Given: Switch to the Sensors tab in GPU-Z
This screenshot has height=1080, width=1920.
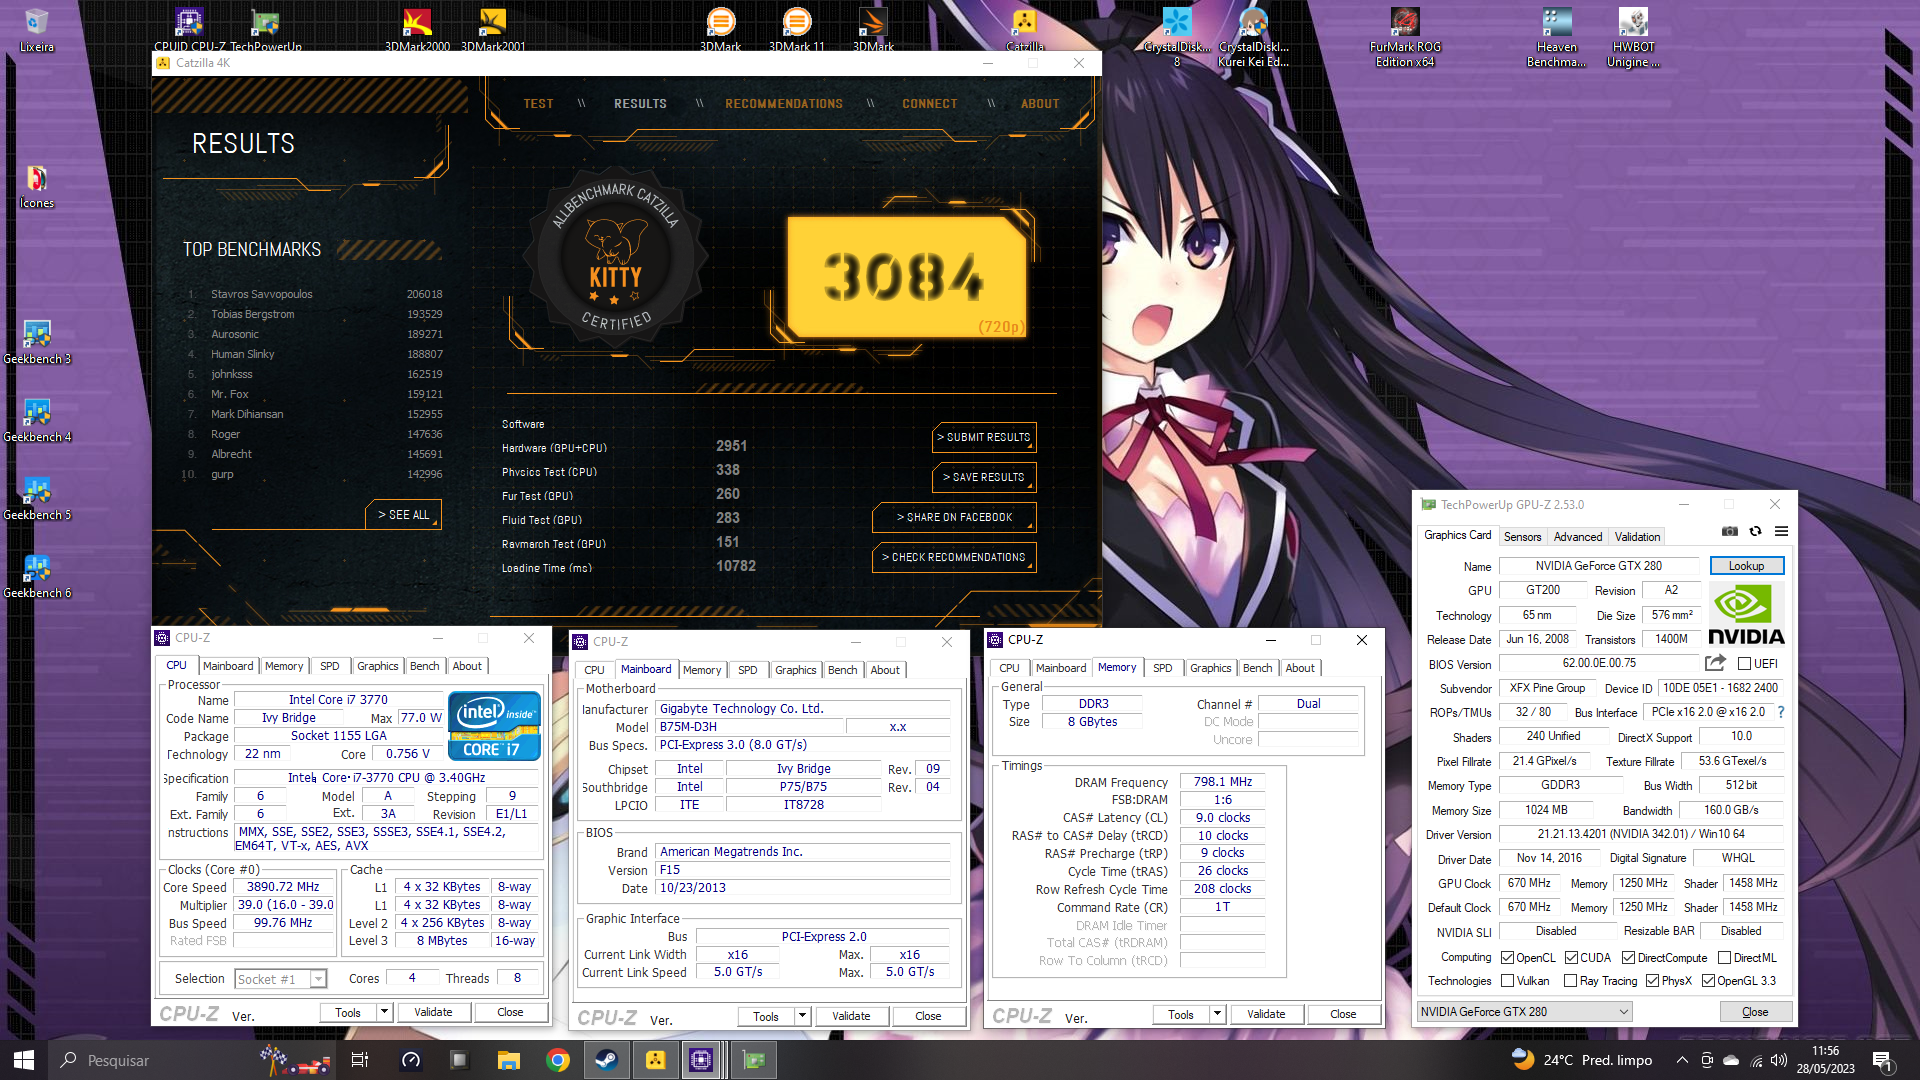Looking at the screenshot, I should click(1522, 537).
